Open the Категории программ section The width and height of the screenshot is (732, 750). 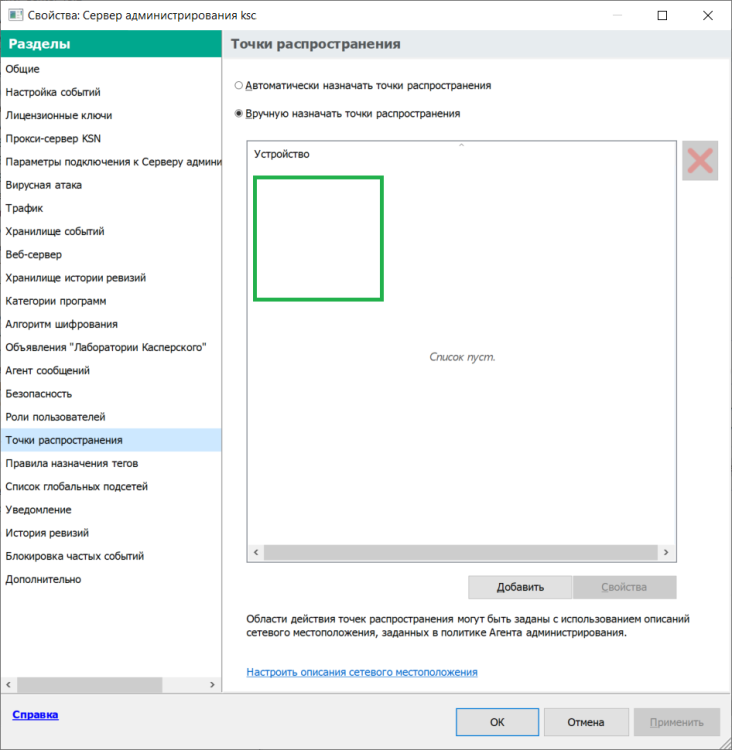(x=111, y=301)
